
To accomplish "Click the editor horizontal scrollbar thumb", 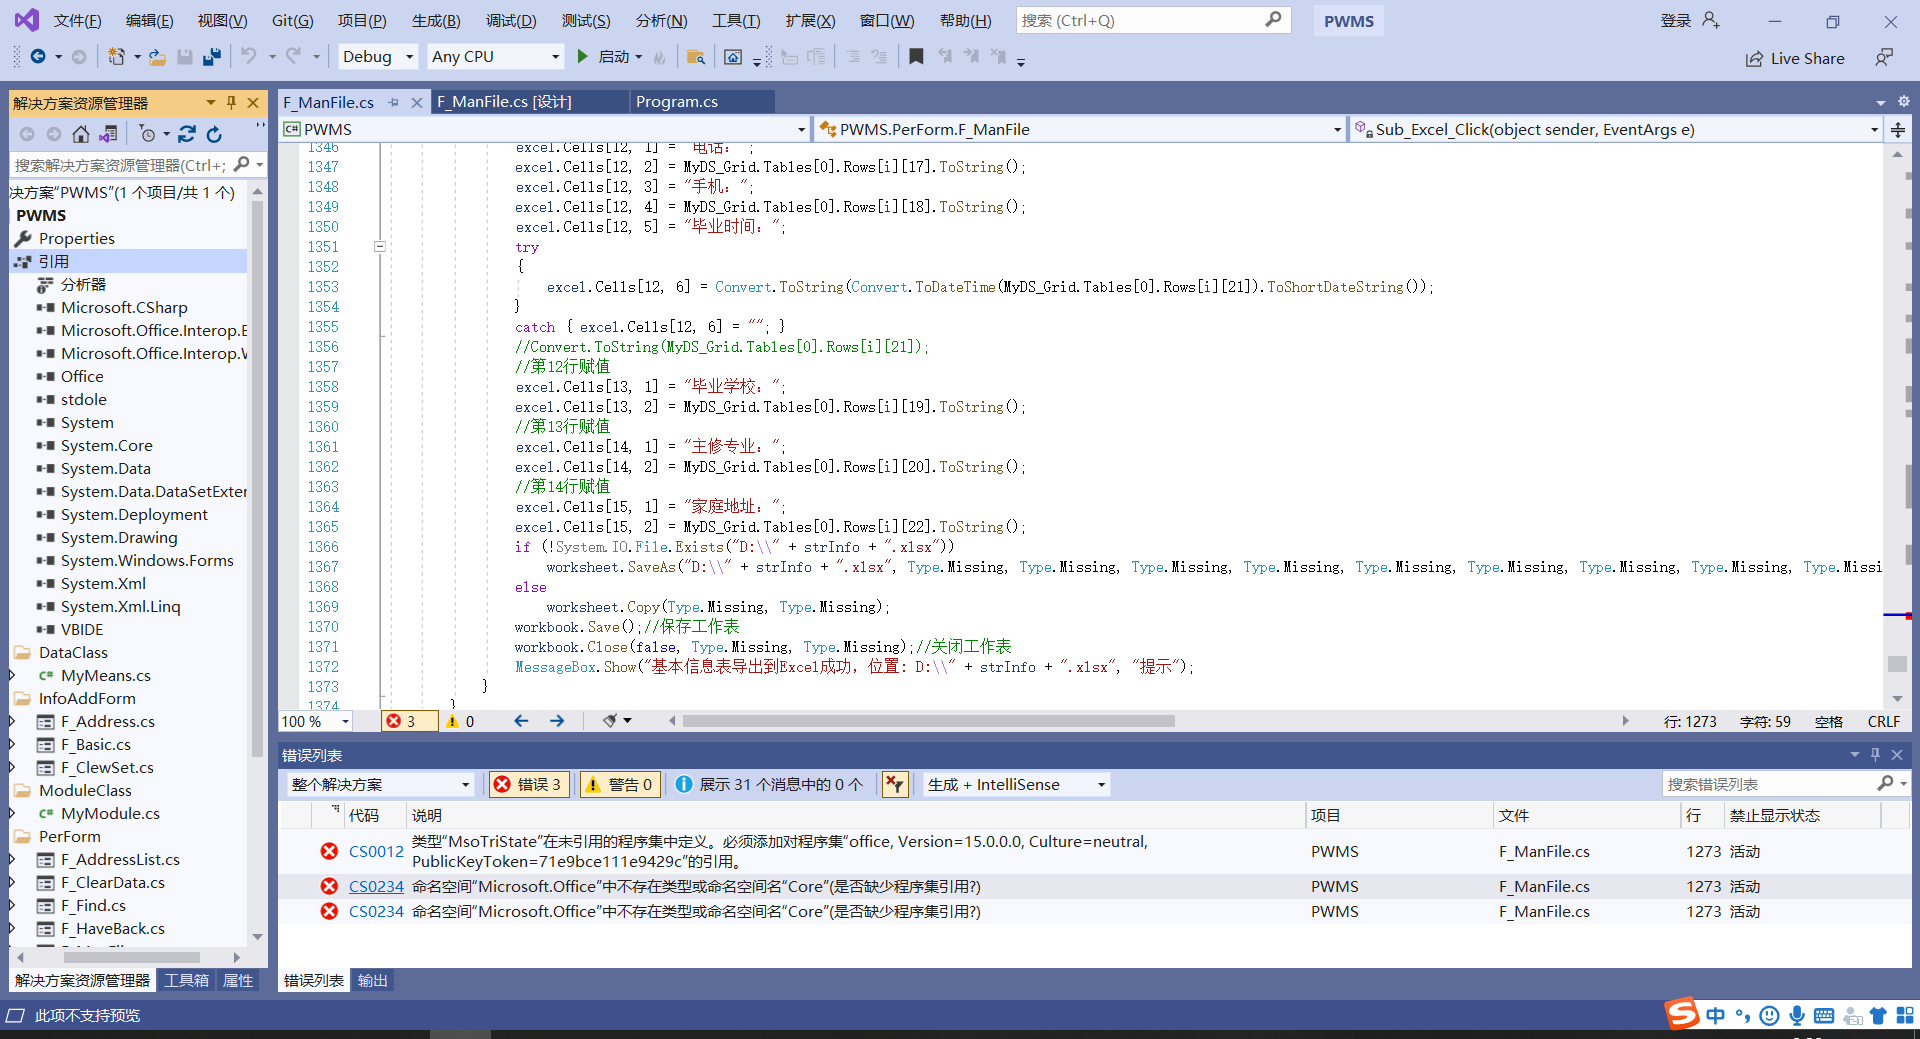I will [928, 721].
